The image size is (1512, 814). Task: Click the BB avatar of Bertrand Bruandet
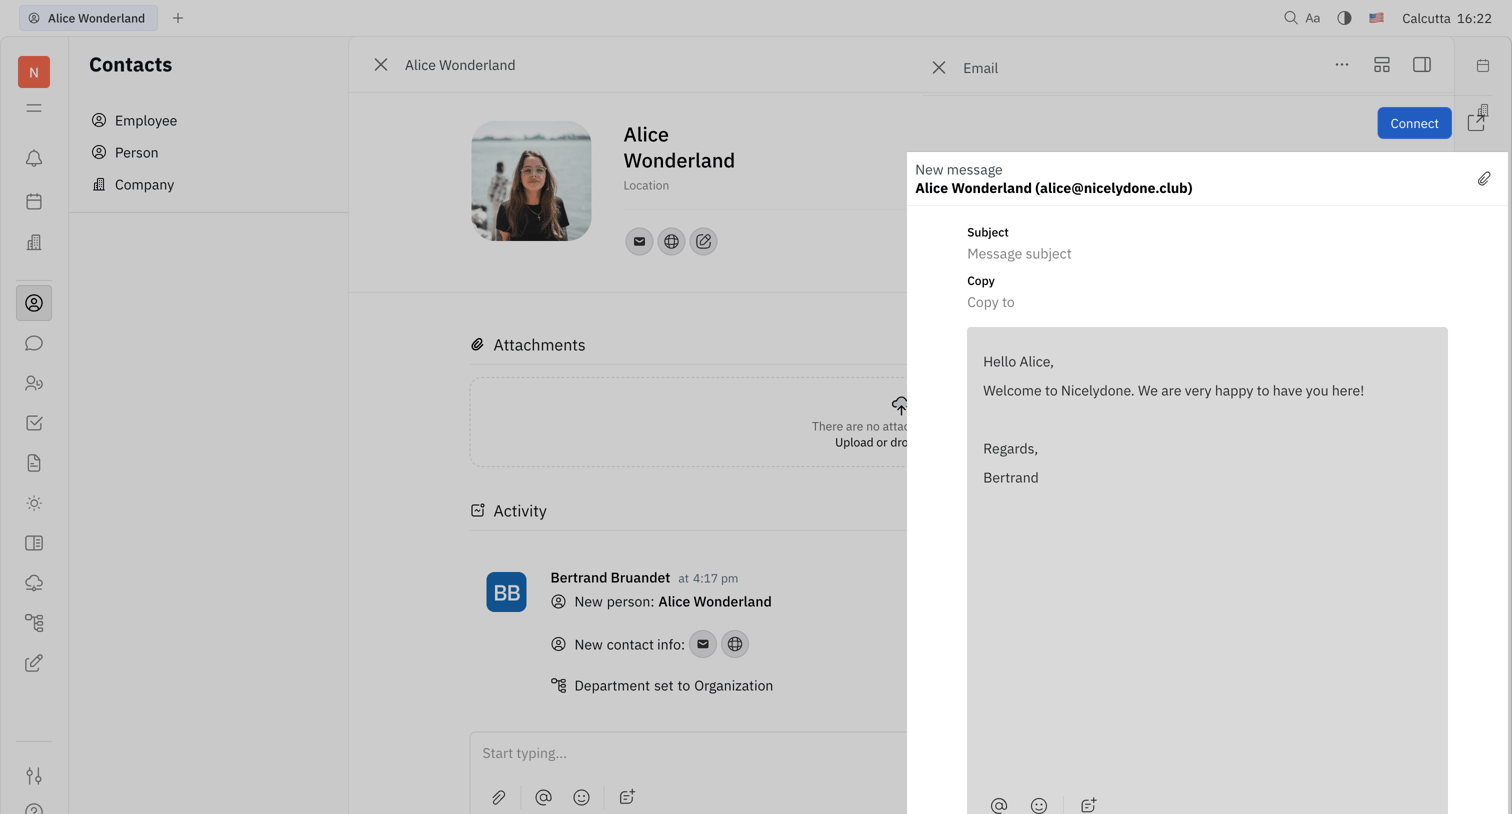(506, 592)
